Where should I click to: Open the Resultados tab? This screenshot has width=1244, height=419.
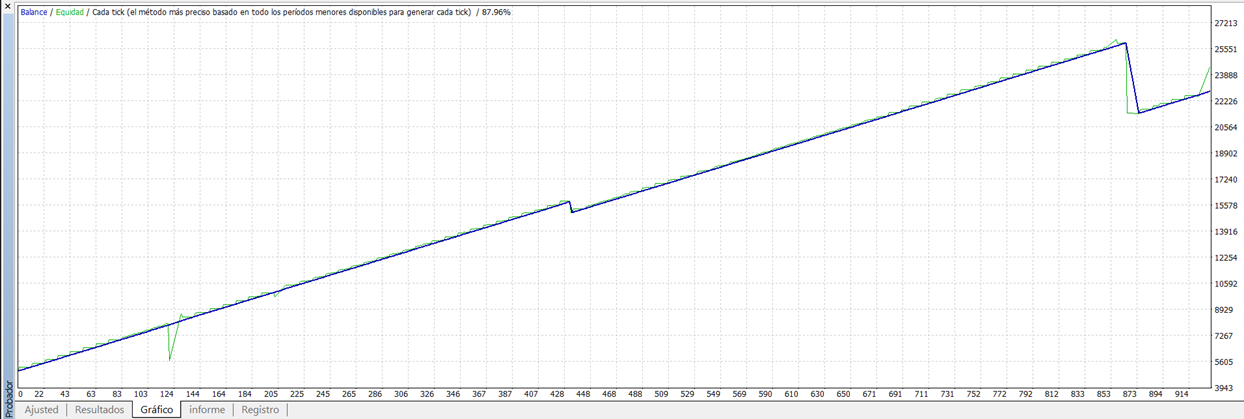99,410
